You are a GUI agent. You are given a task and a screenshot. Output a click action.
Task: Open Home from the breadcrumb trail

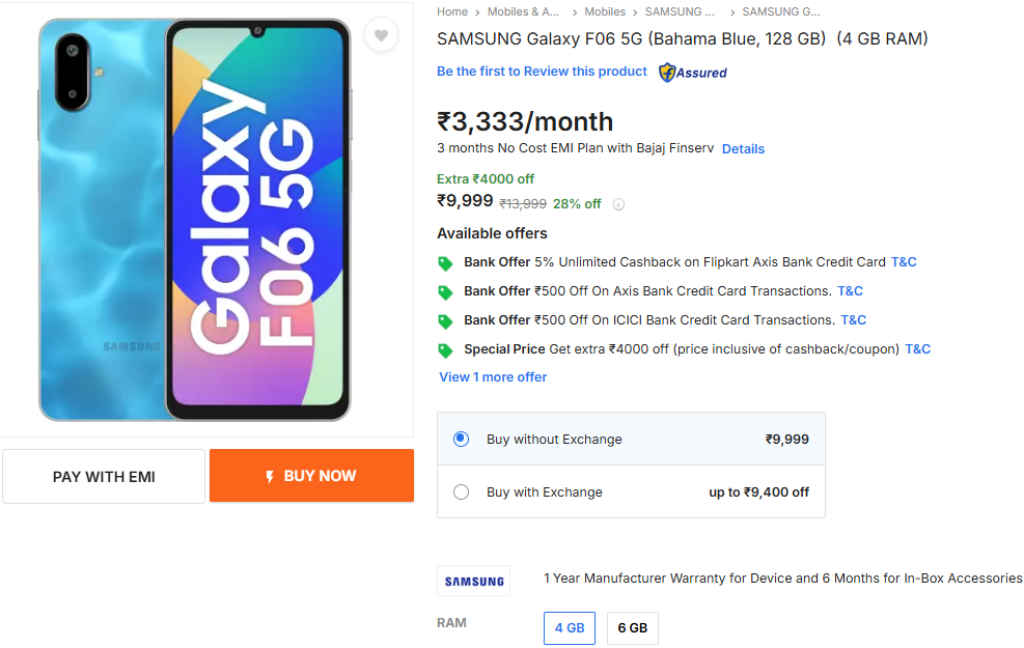coord(451,12)
